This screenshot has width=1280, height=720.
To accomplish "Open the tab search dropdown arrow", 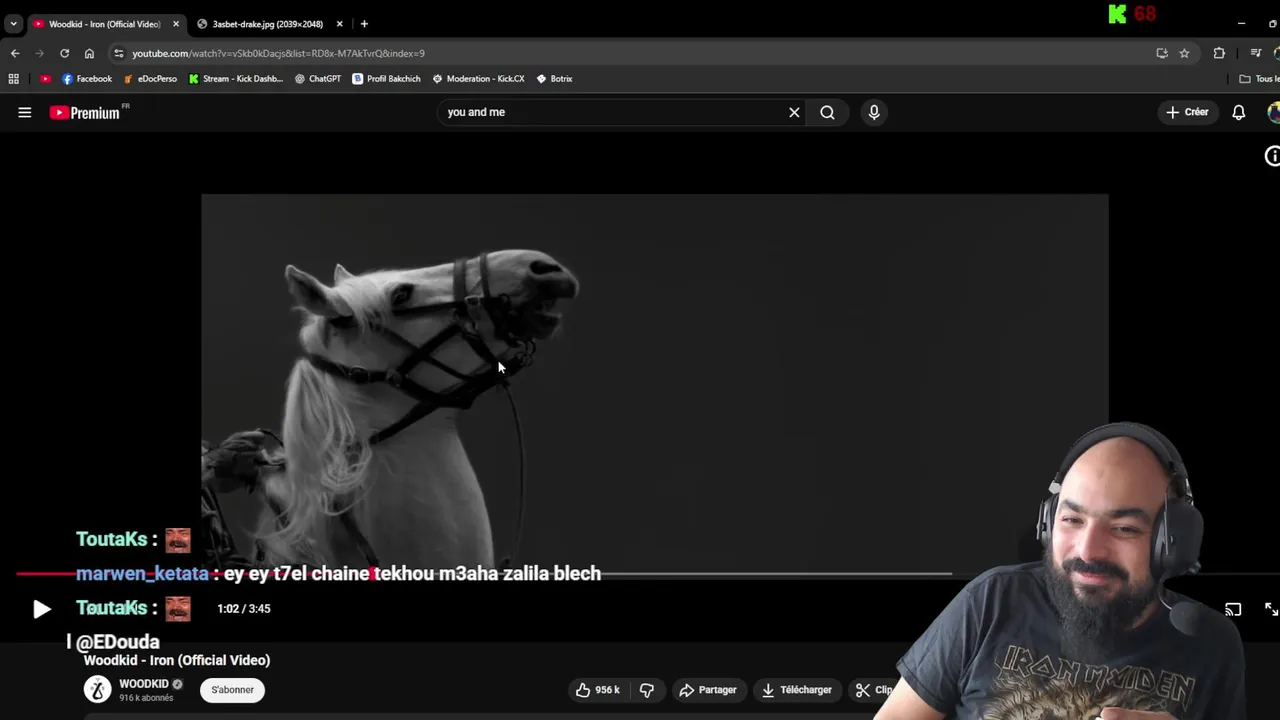I will point(13,24).
